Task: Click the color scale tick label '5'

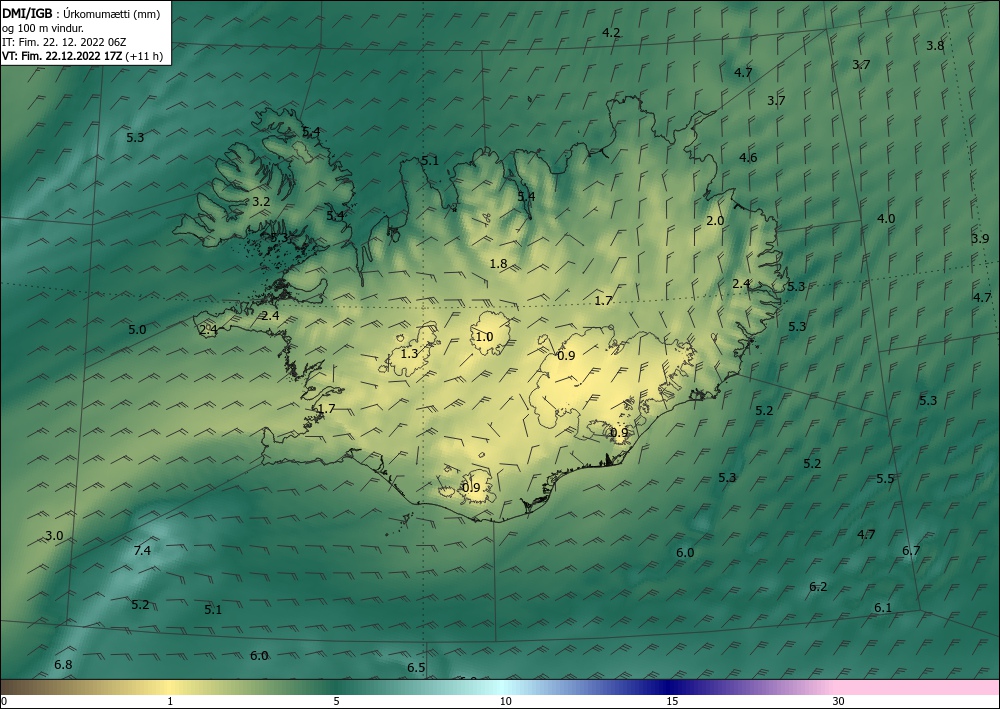Action: coord(336,702)
